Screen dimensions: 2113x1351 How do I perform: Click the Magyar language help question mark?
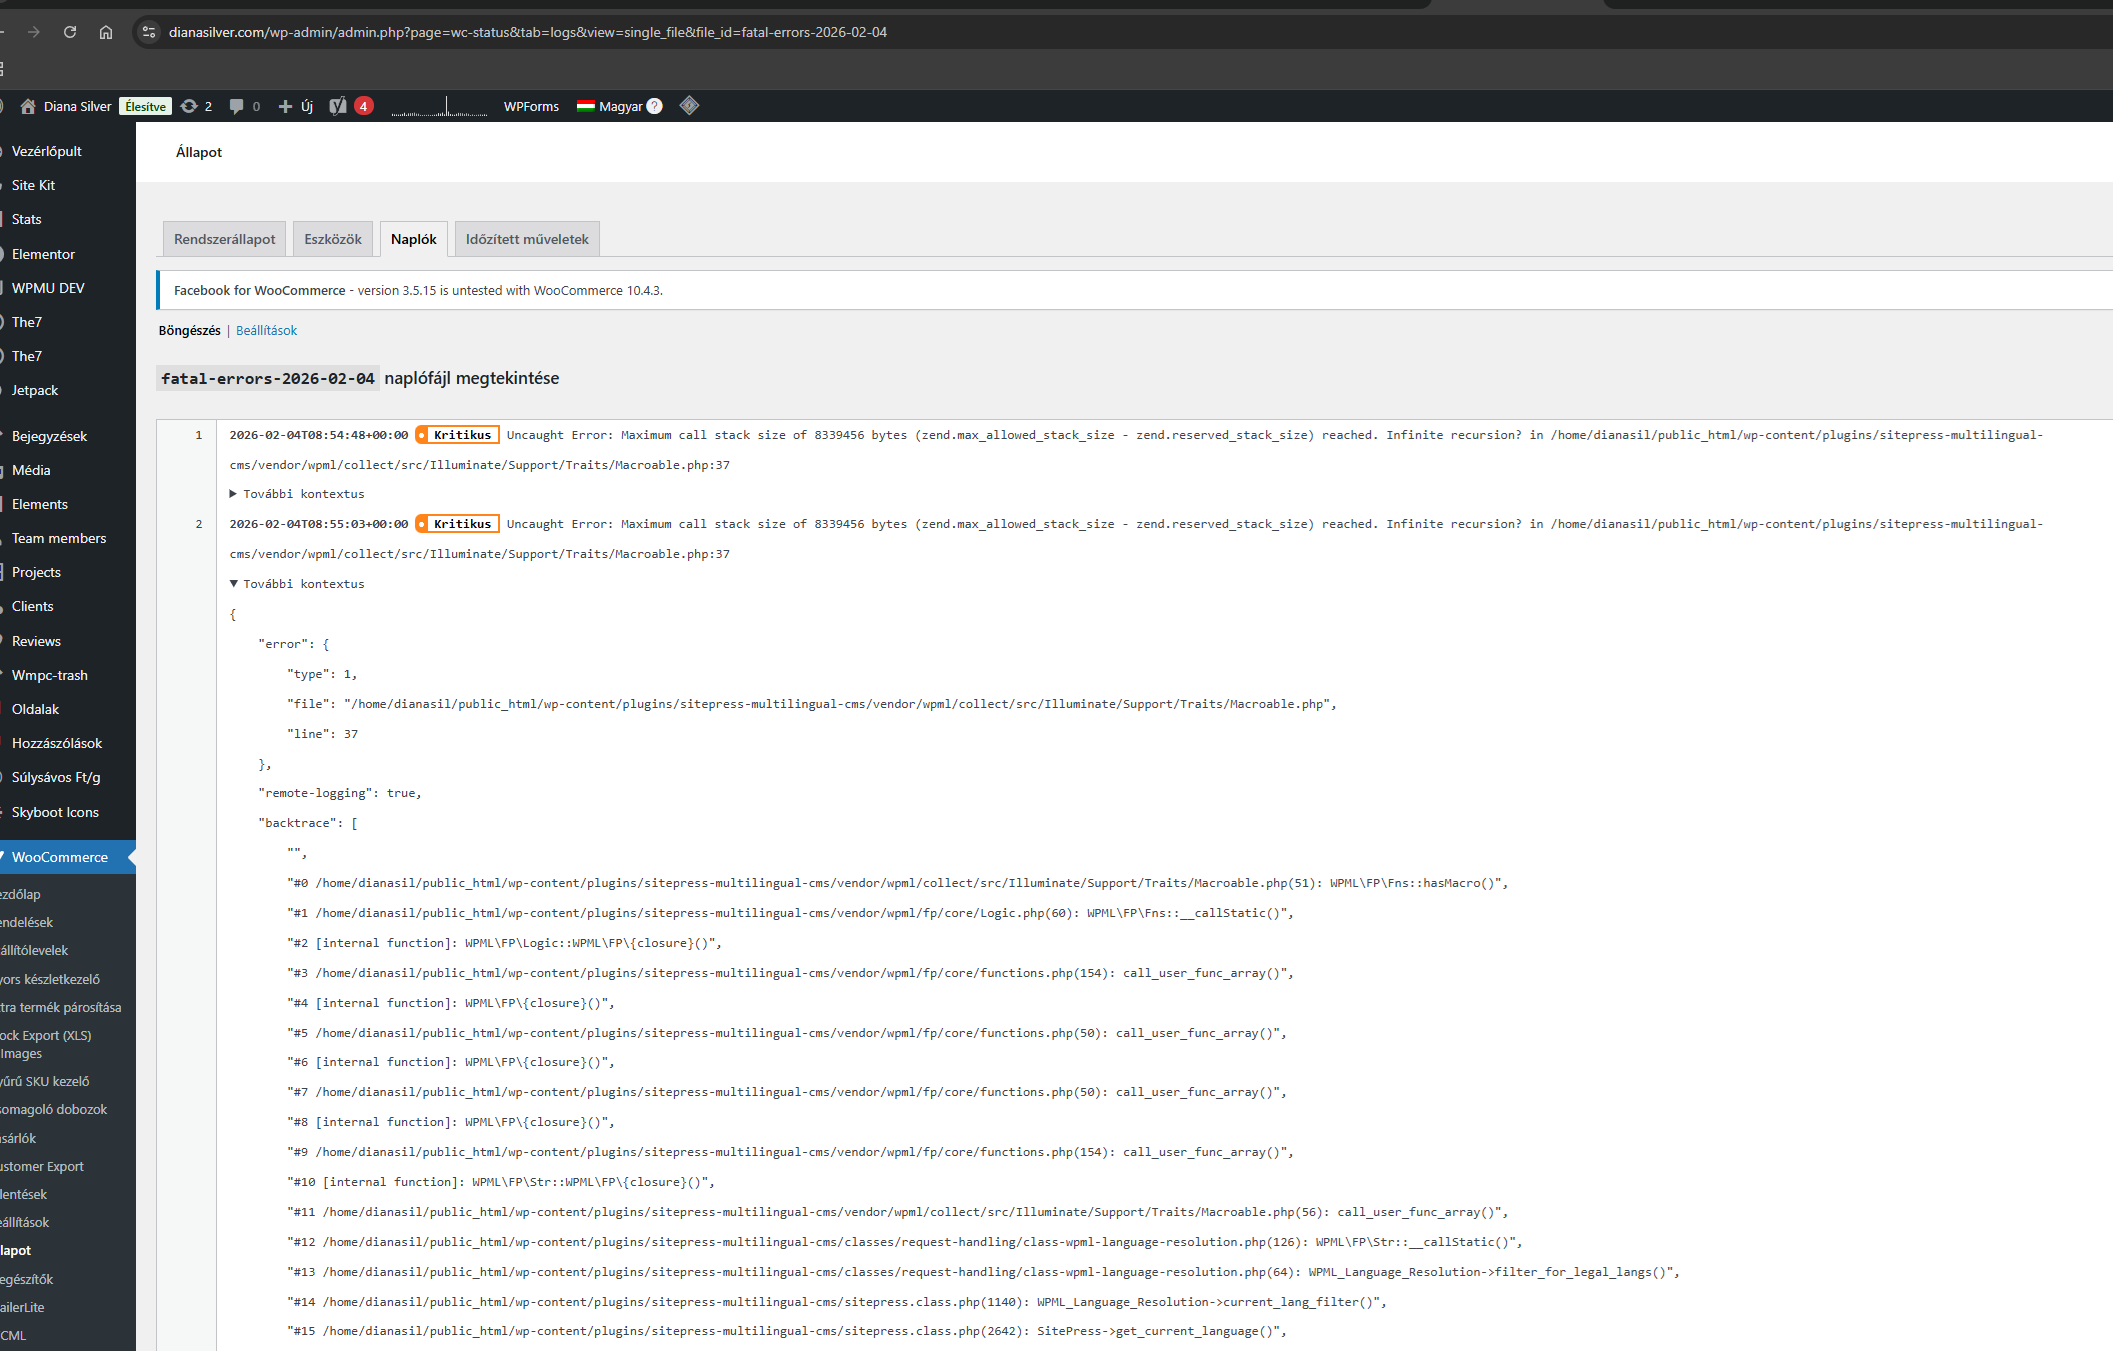tap(655, 106)
